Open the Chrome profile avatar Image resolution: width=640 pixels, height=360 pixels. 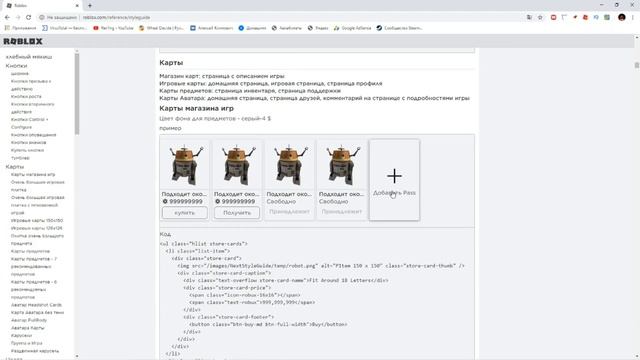click(x=622, y=17)
